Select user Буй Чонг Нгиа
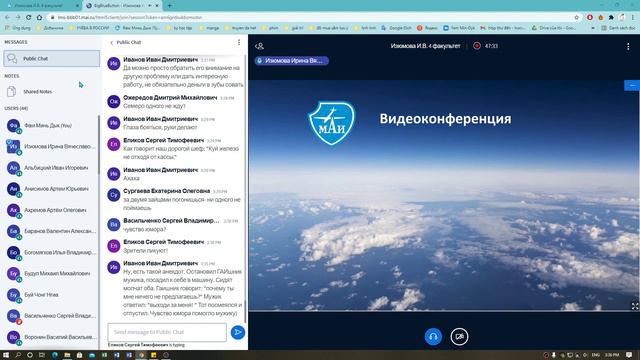 pos(50,295)
